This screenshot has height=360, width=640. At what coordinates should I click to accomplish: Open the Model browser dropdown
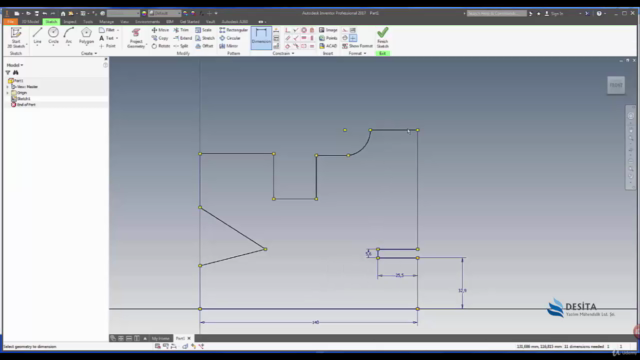pos(15,65)
